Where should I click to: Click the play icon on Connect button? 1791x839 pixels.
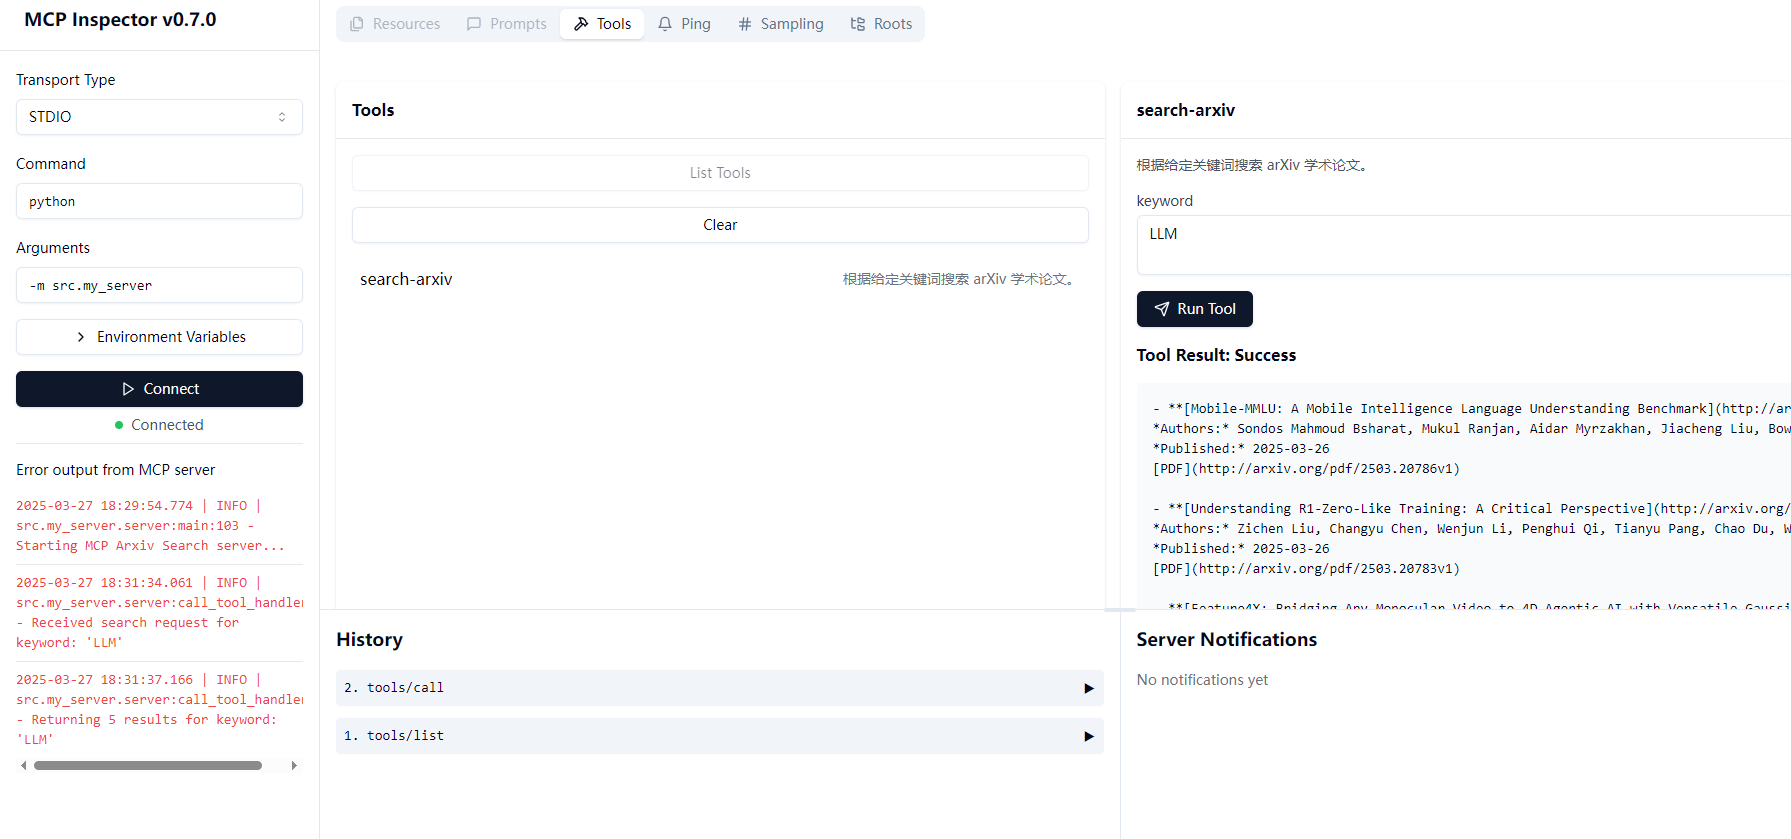[x=128, y=389]
